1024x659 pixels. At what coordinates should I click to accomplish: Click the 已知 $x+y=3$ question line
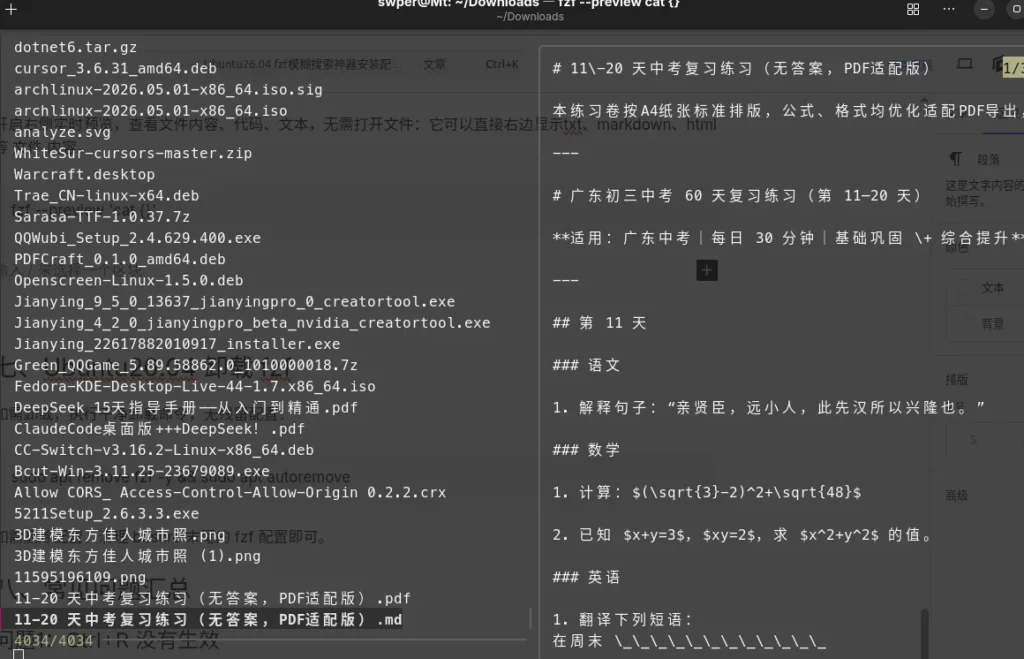click(743, 535)
